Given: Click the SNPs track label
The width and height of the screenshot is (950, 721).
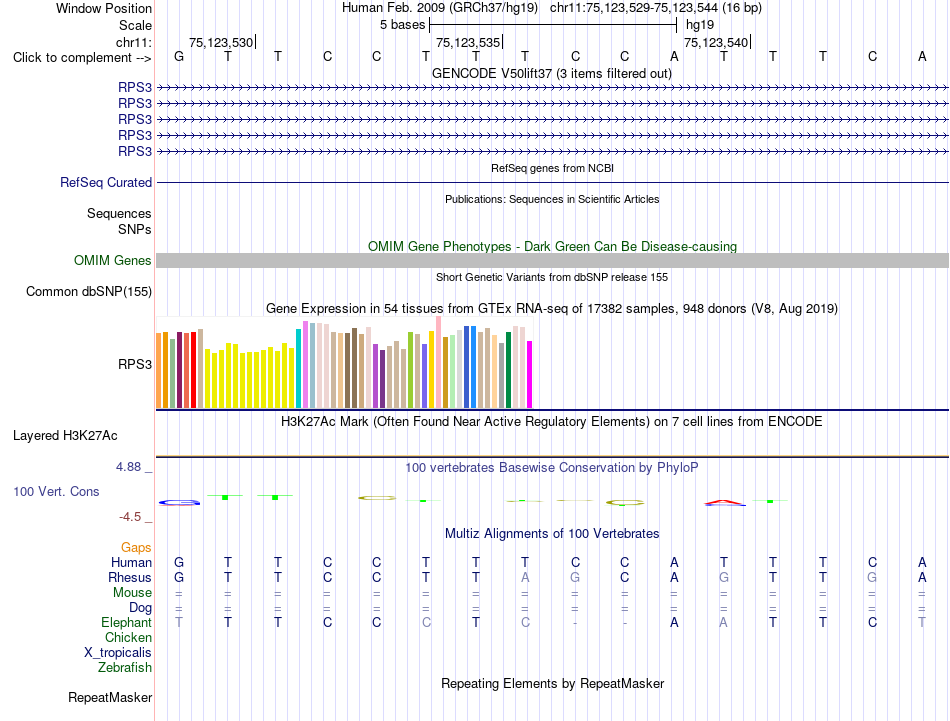Looking at the screenshot, I should point(135,229).
